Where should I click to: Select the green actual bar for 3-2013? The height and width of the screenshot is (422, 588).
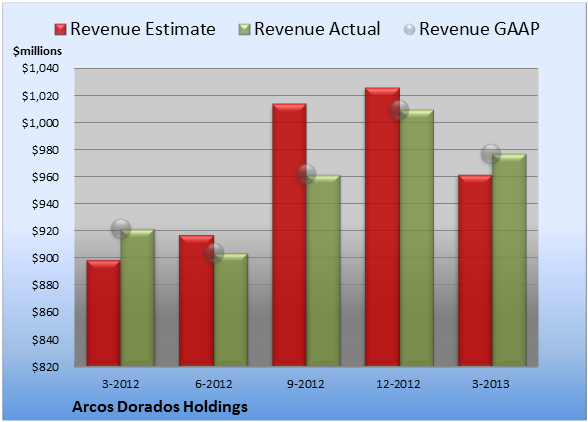(509, 260)
